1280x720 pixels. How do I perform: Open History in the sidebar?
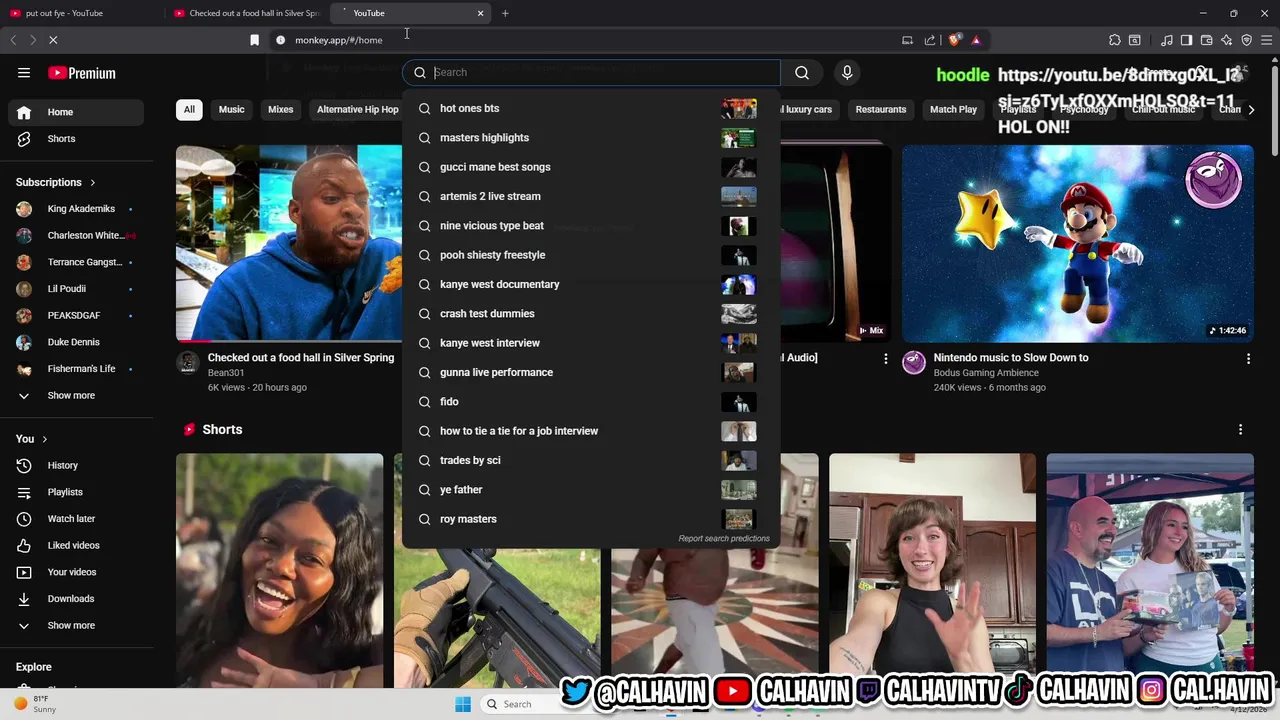coord(76,465)
